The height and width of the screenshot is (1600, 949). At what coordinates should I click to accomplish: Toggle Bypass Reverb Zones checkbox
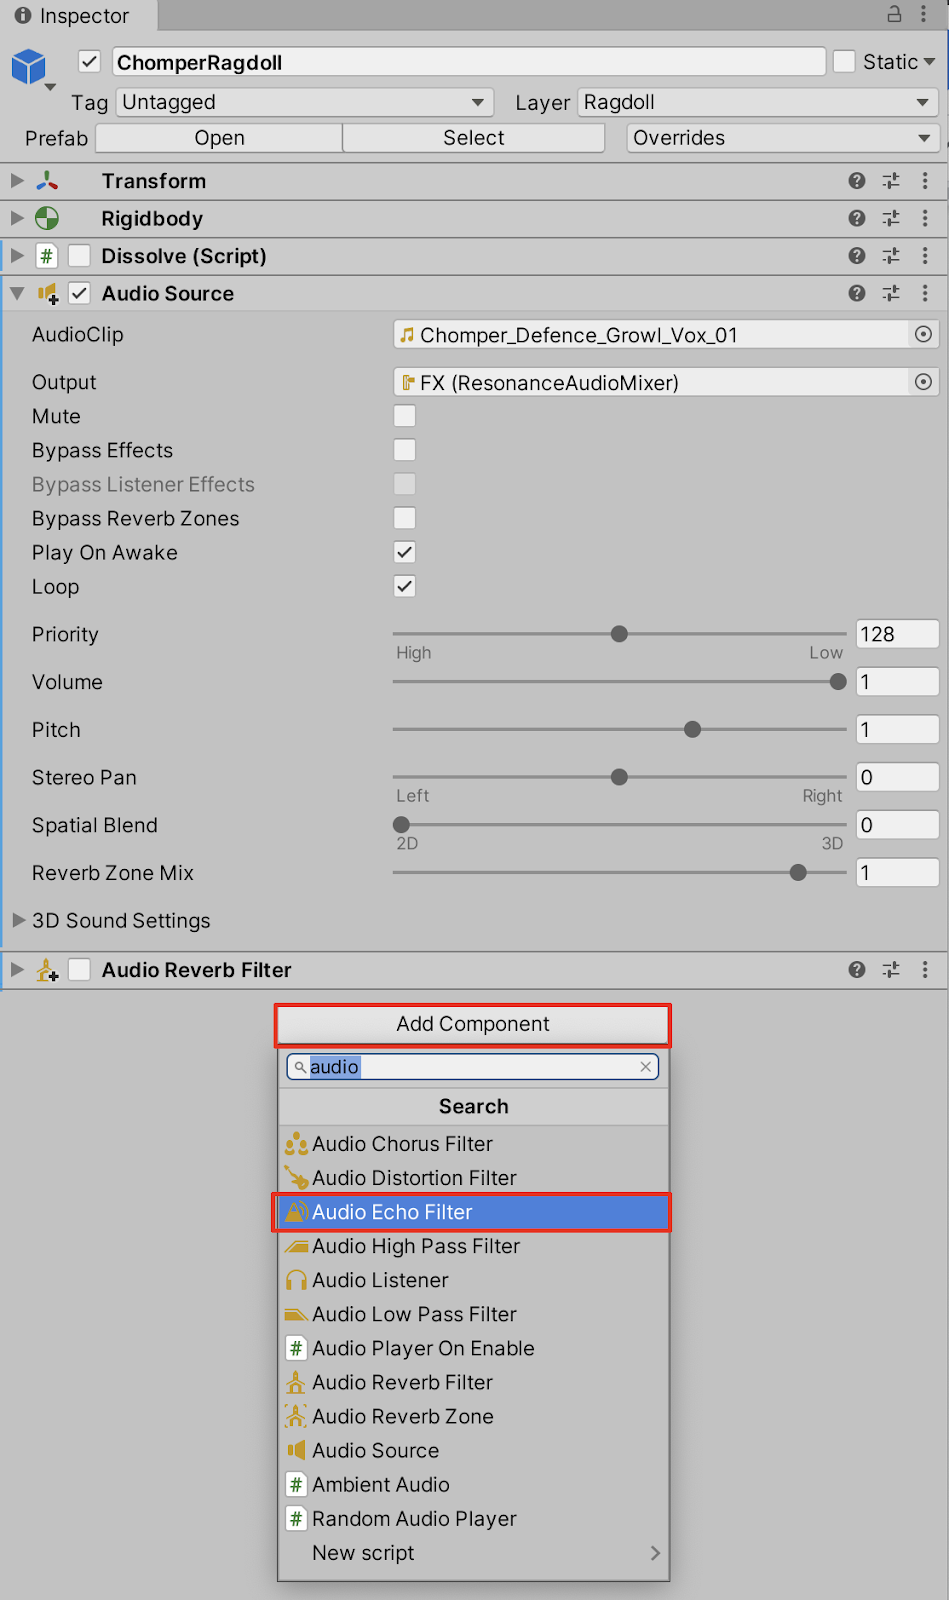(x=405, y=518)
